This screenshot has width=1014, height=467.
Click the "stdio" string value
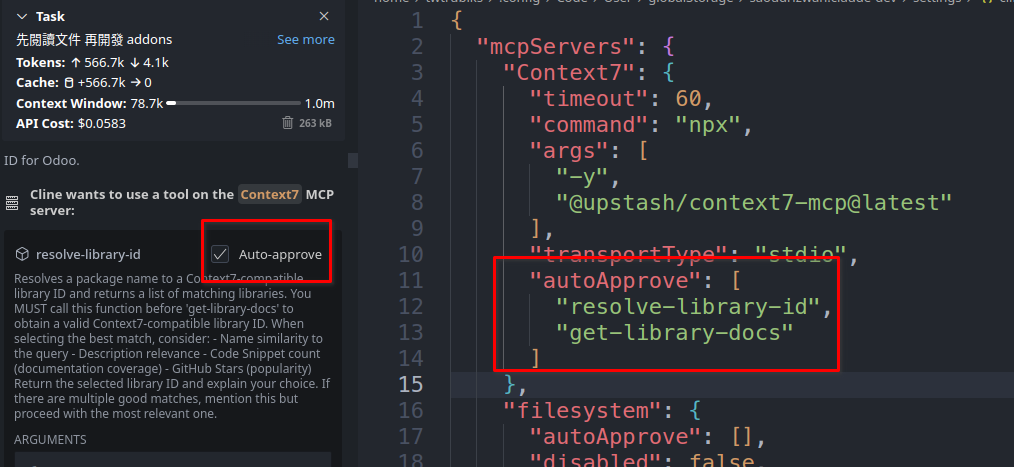click(x=799, y=254)
